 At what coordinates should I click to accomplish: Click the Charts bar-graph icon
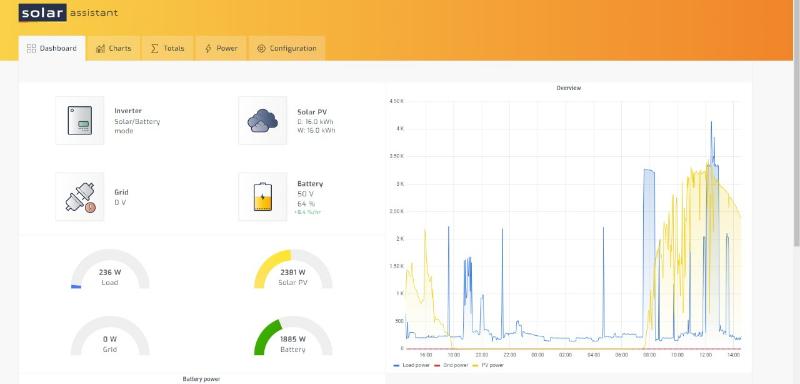[x=100, y=48]
